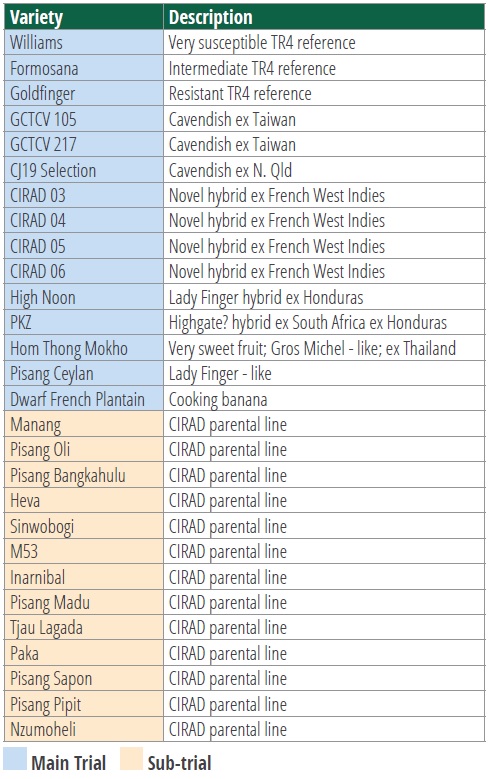Click the Goldfinger variety cell
Viewport: 490px width, 779px height.
coord(83,93)
